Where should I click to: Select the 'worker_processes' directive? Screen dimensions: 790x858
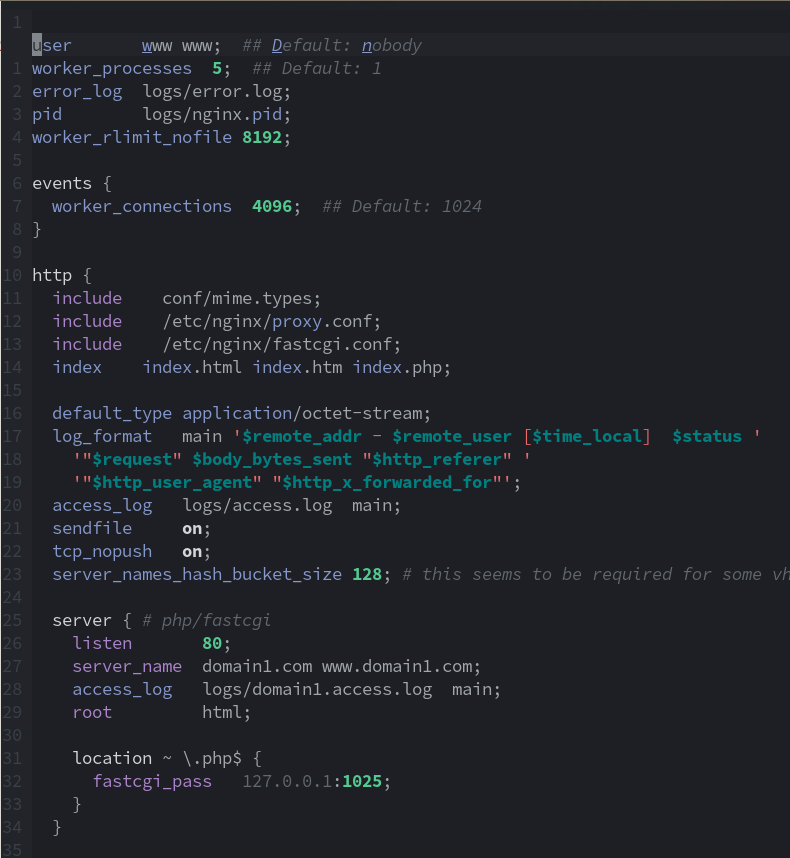tap(112, 68)
